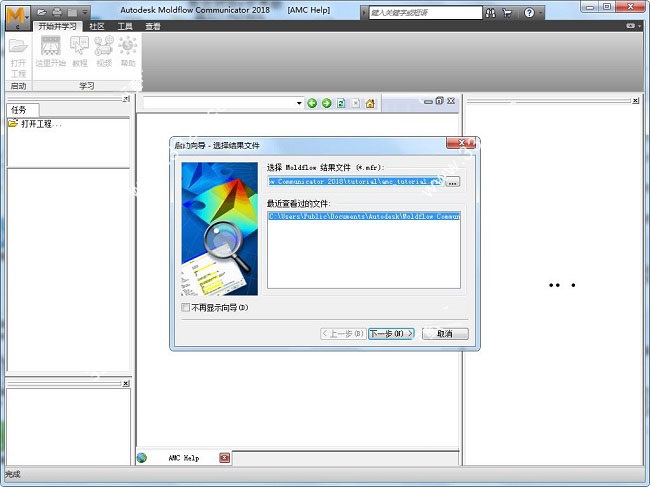Switch to the 开始并学习 ribbon tab
Screen dimensions: 650x487
click(x=57, y=27)
